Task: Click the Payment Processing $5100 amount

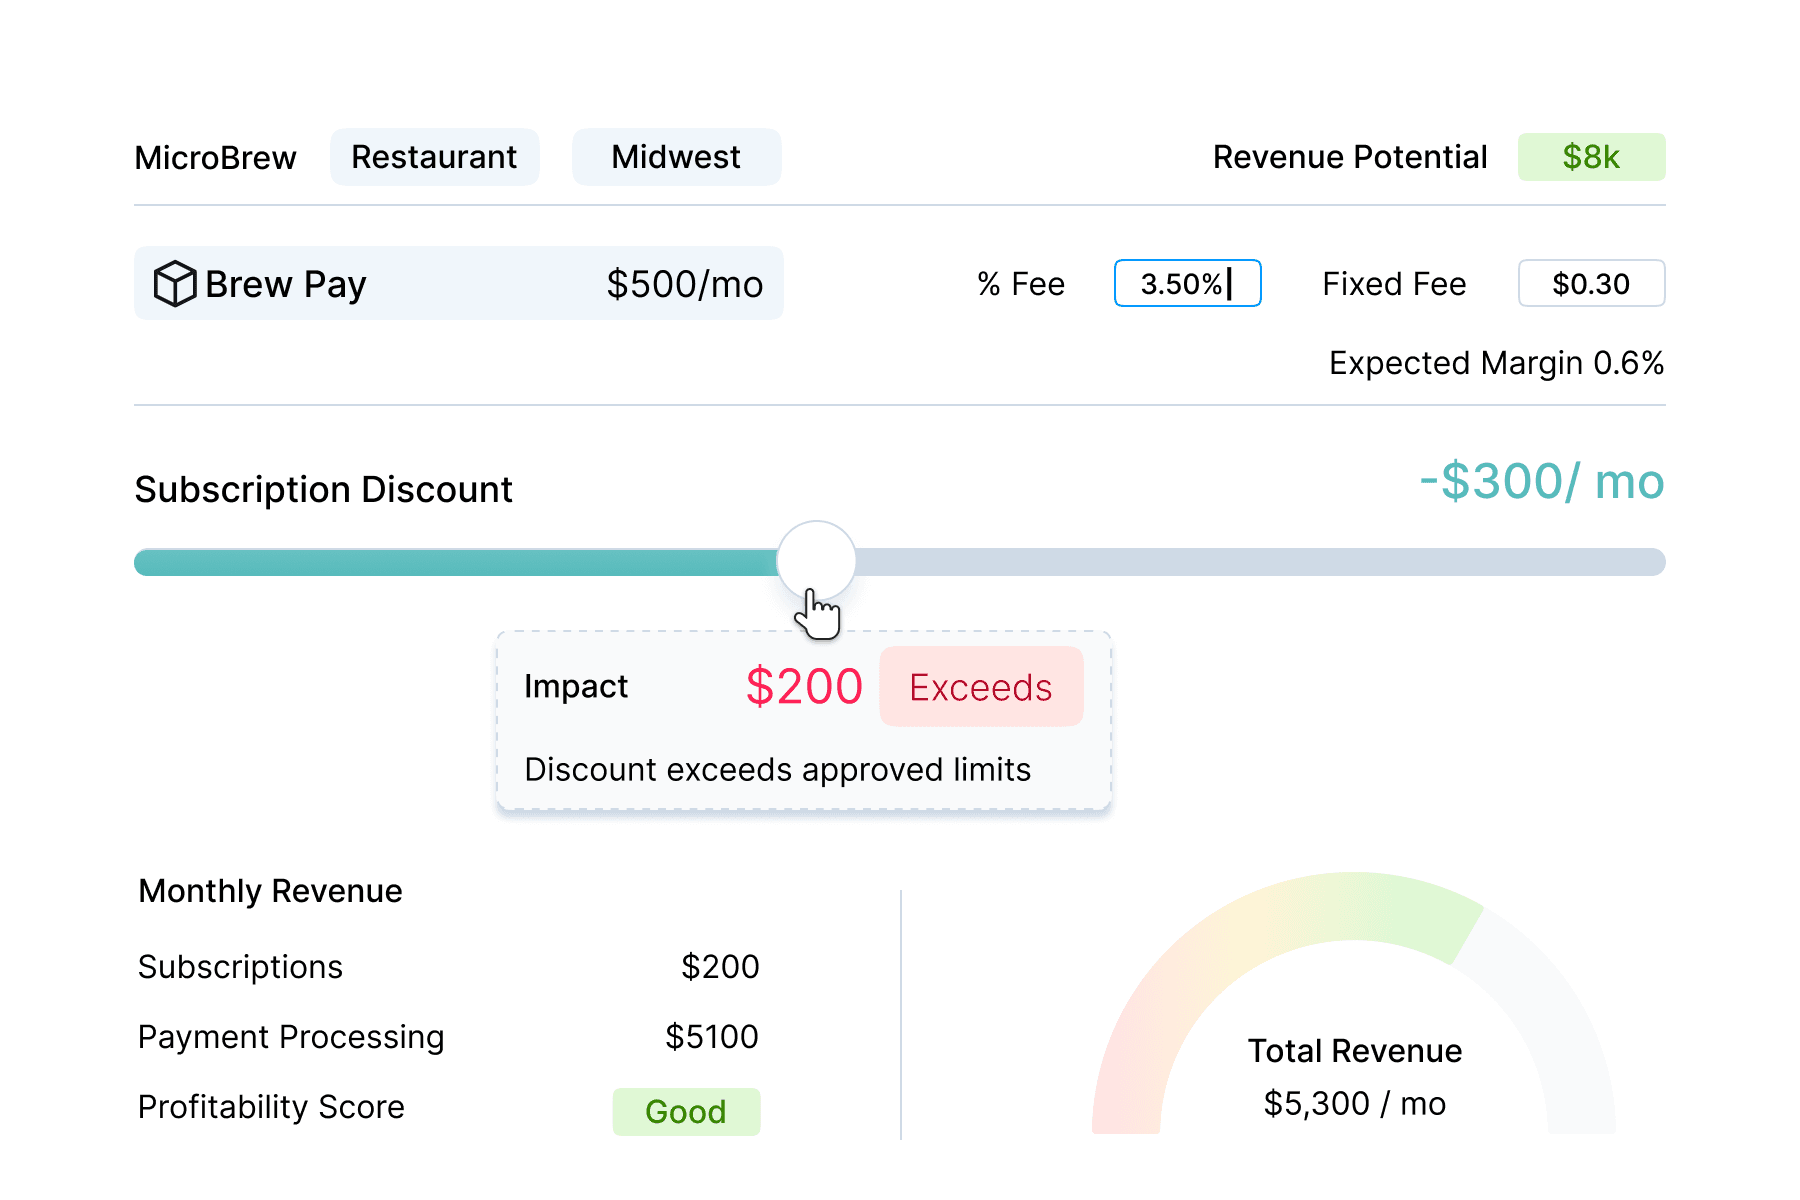Action: pos(711,1037)
